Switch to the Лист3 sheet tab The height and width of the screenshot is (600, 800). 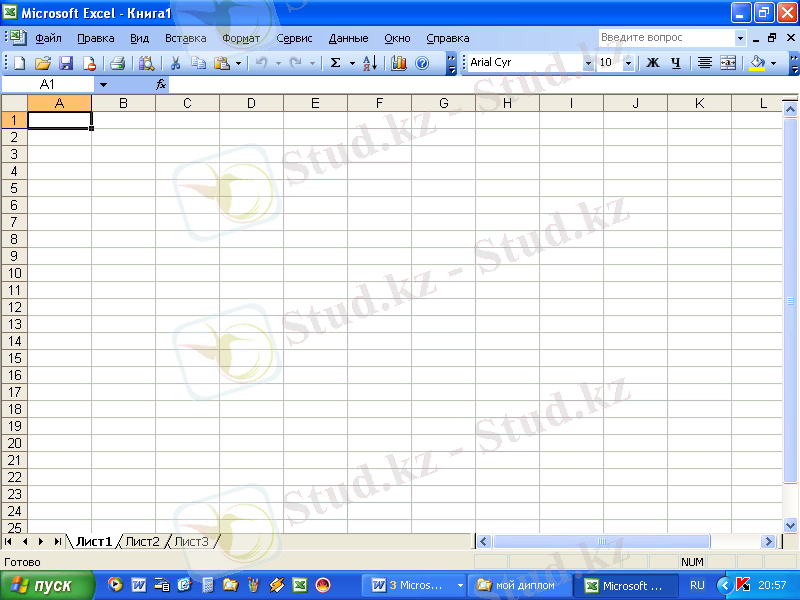click(191, 541)
